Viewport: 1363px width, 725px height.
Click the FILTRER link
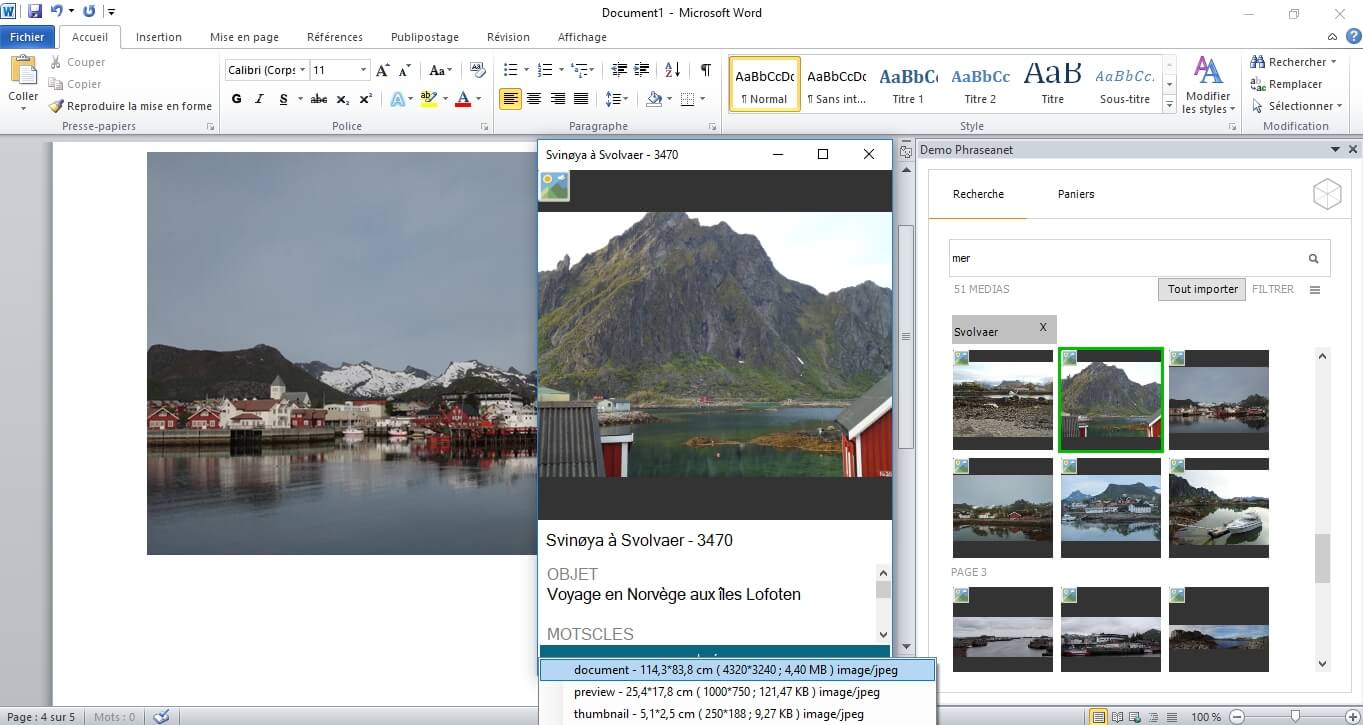1273,289
